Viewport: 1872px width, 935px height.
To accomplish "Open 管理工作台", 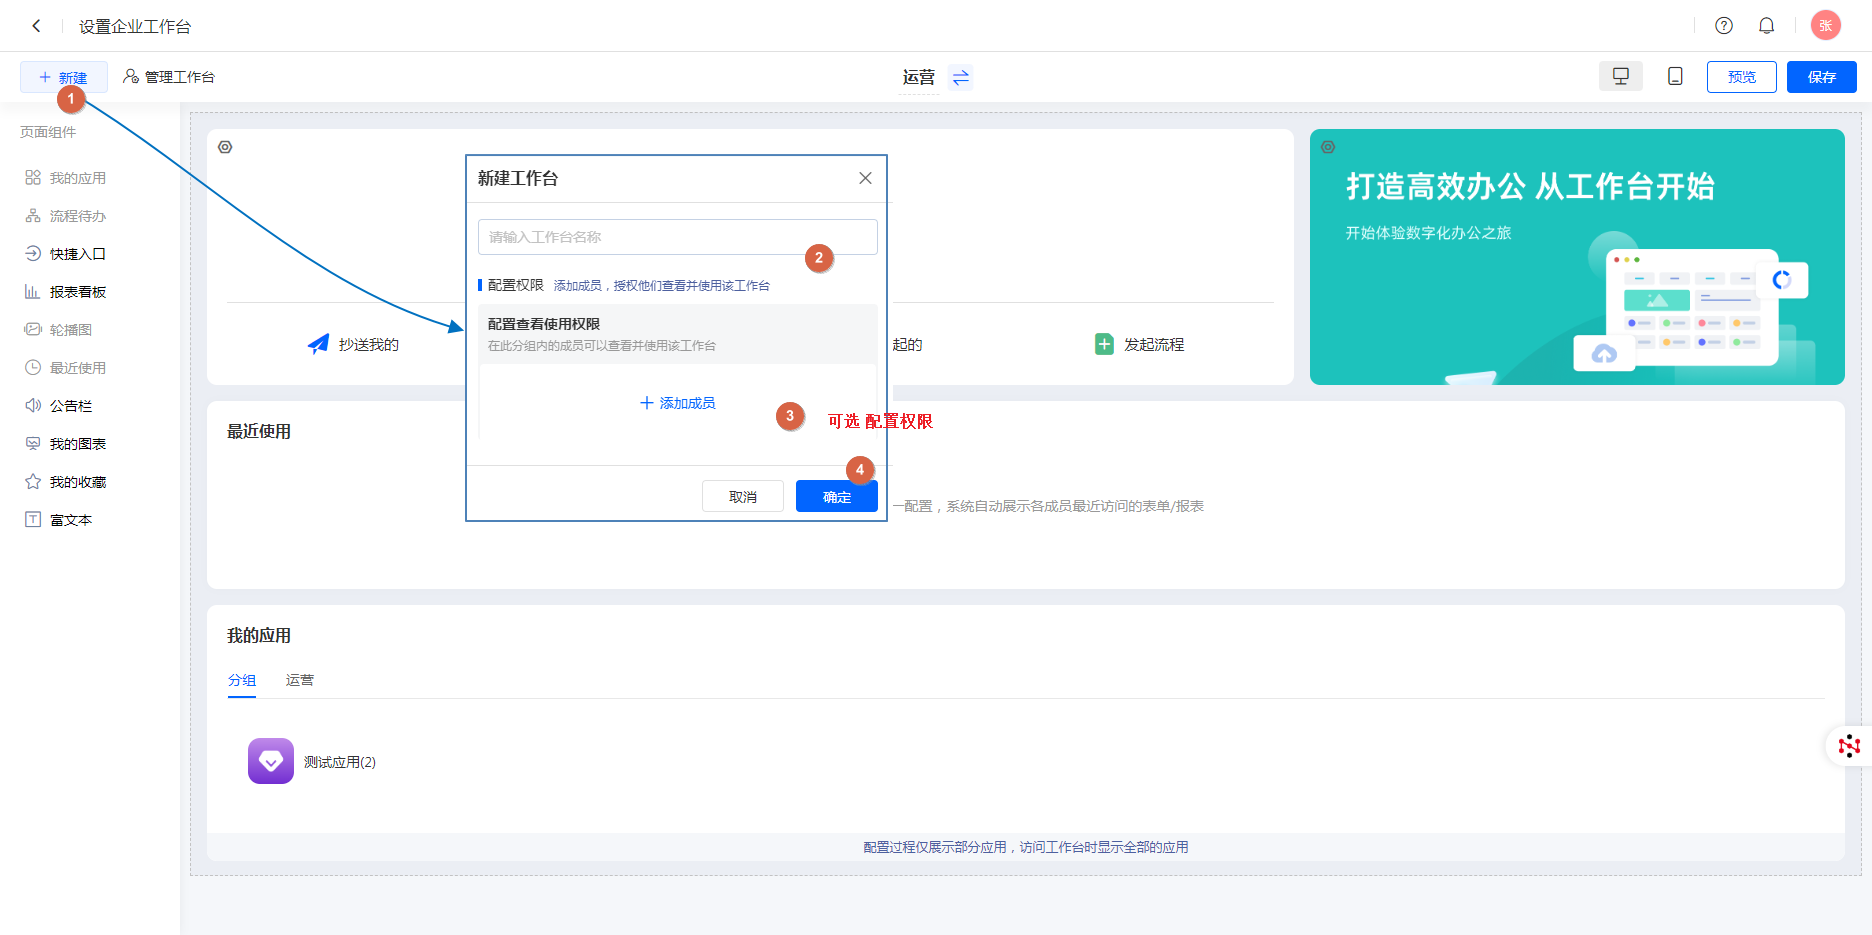I will pyautogui.click(x=169, y=77).
